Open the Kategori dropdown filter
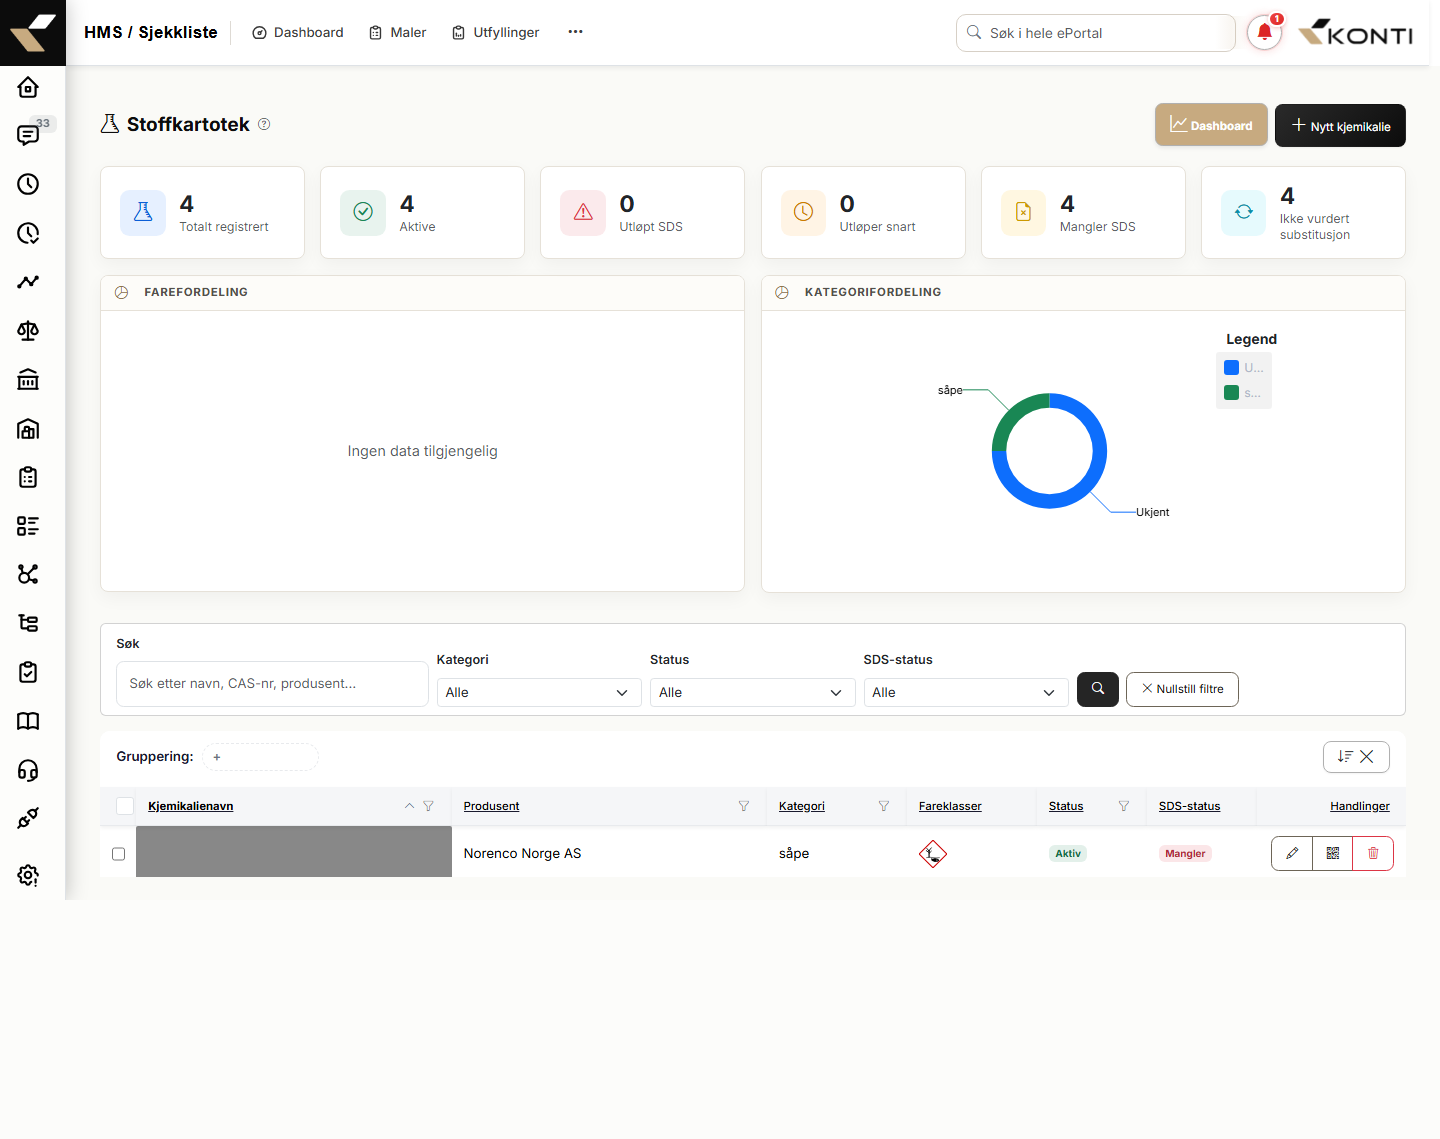 coord(539,692)
